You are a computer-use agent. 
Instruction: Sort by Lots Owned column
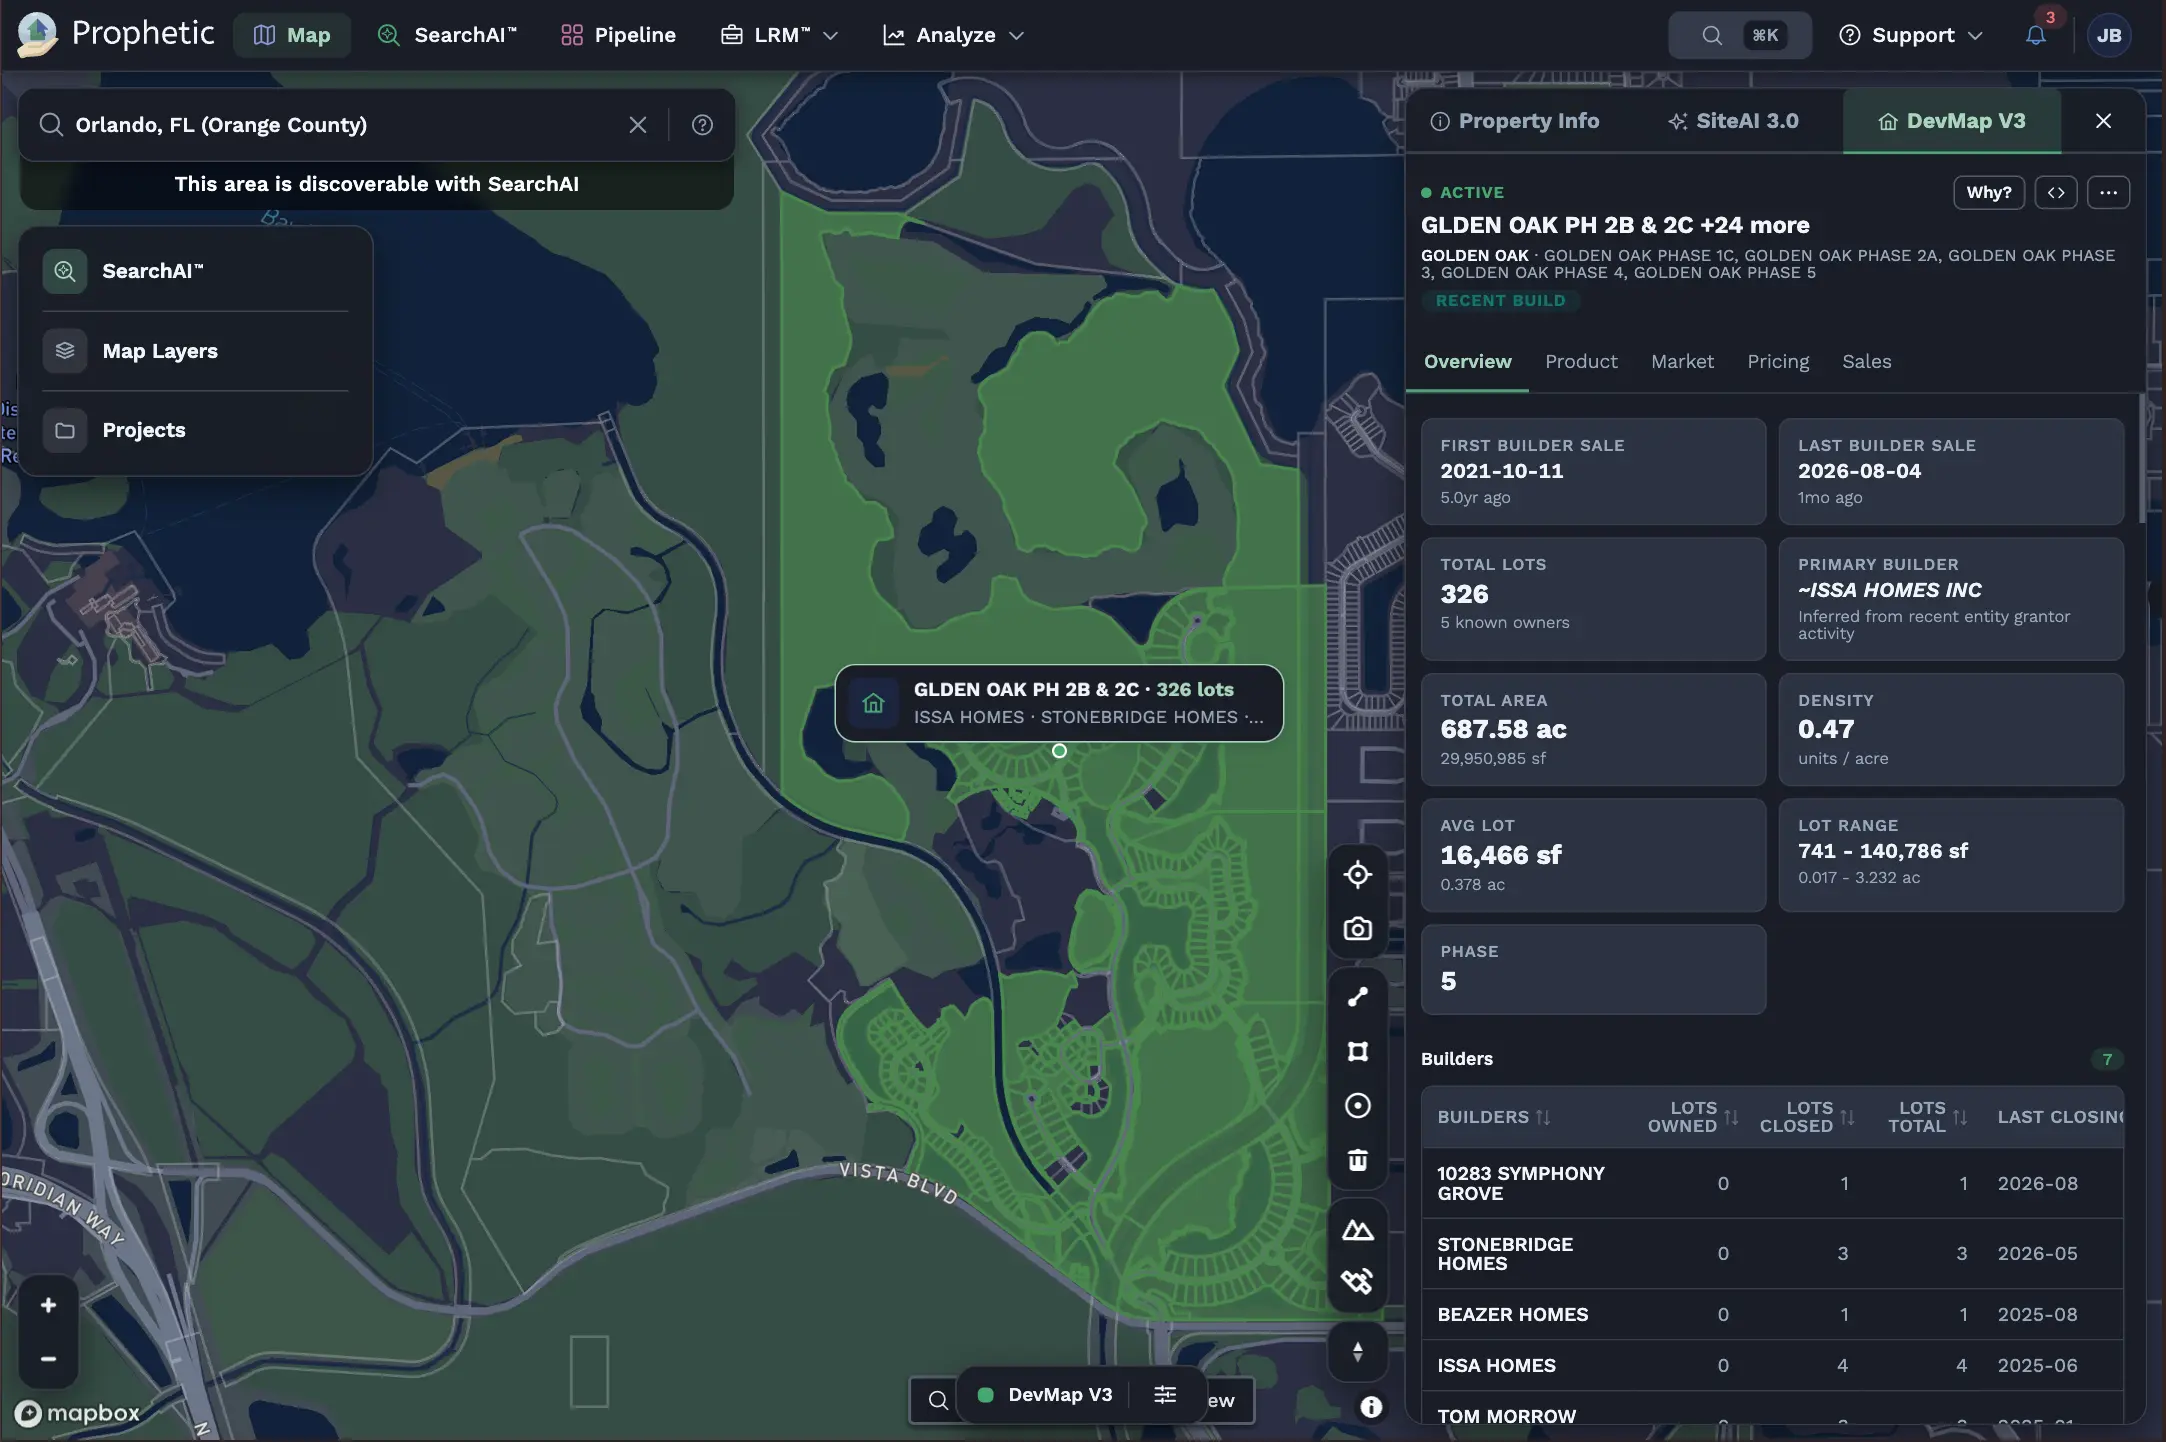tap(1693, 1117)
